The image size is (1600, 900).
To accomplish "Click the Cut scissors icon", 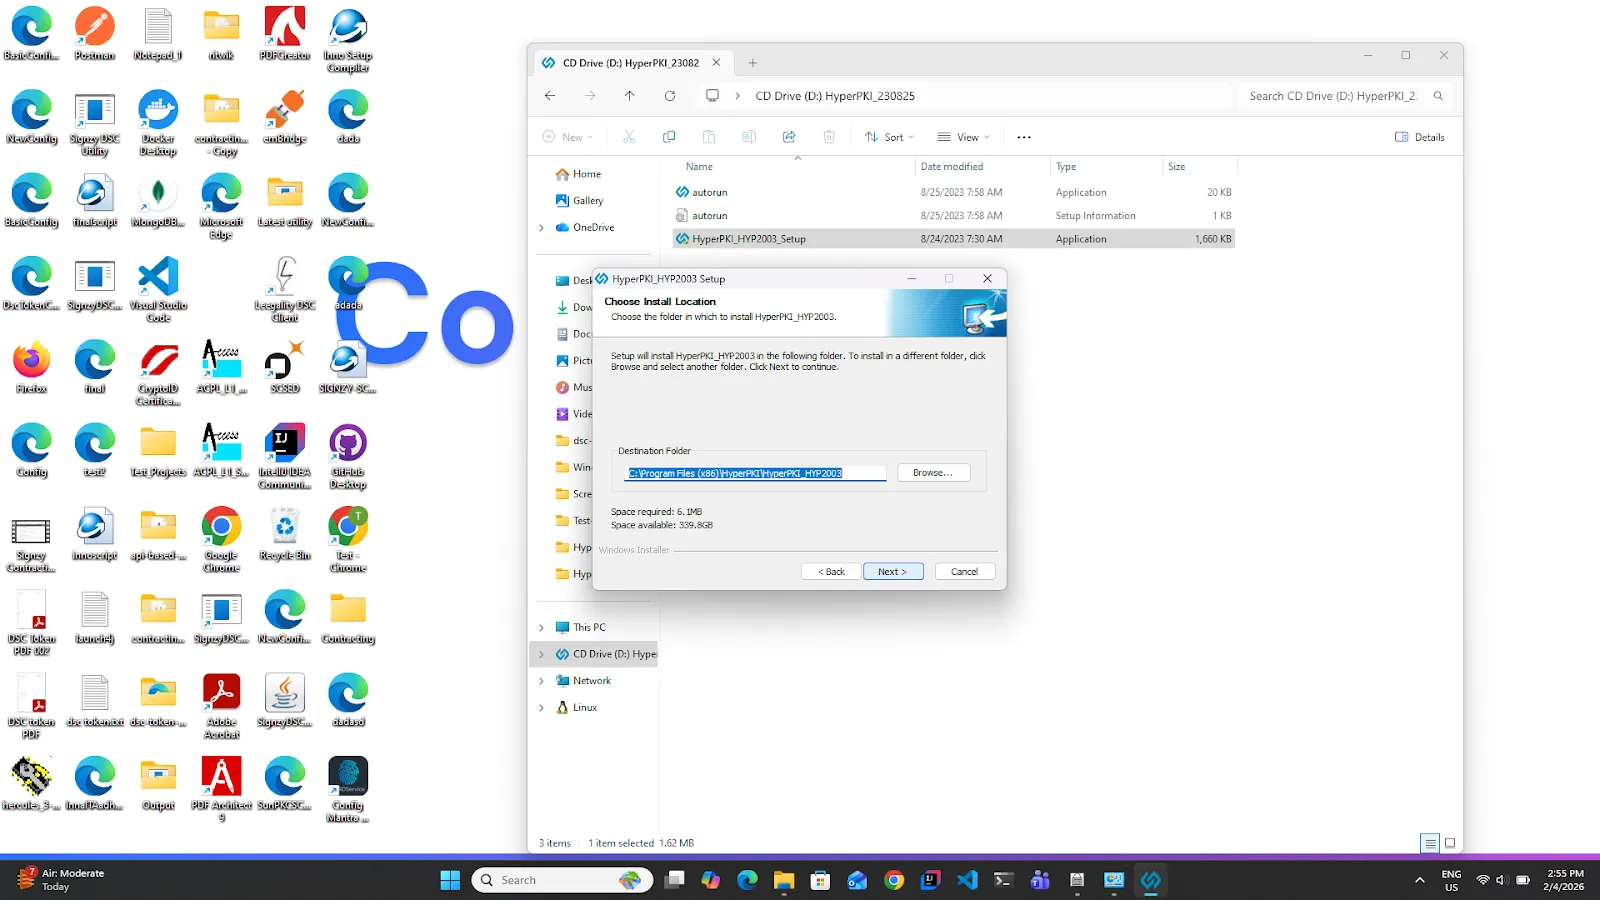I will click(x=629, y=137).
